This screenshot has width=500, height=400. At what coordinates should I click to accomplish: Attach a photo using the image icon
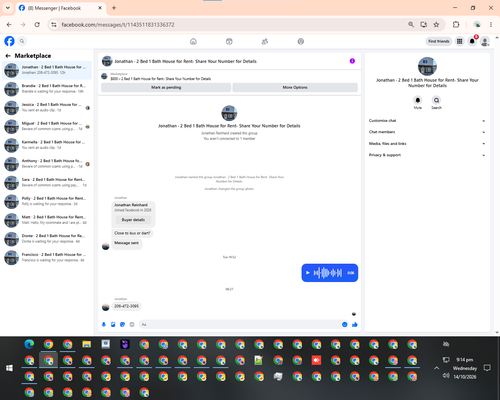point(113,324)
